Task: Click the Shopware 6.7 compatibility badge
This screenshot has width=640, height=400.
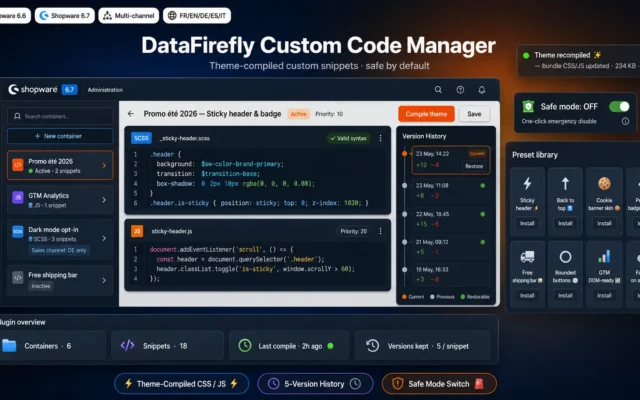Action: 65,16
